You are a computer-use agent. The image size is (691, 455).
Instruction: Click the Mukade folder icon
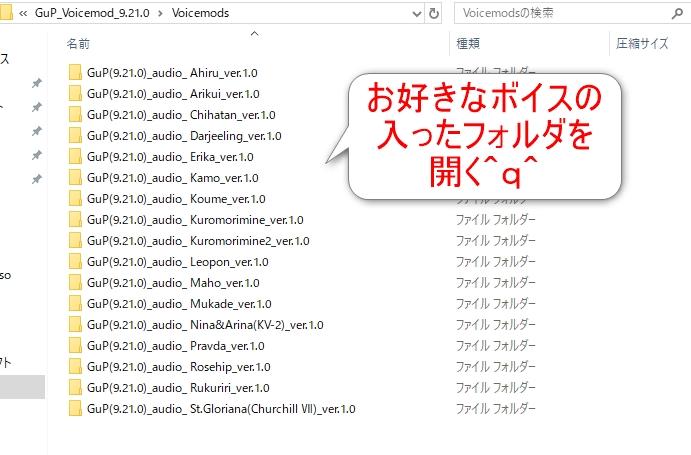(x=75, y=303)
